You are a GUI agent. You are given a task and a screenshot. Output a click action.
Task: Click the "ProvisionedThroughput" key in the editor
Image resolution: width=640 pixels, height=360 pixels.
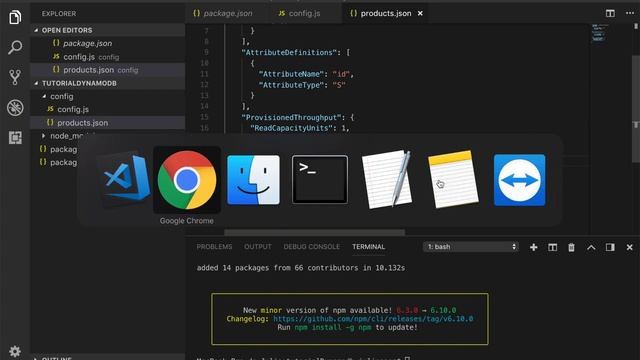pos(291,118)
